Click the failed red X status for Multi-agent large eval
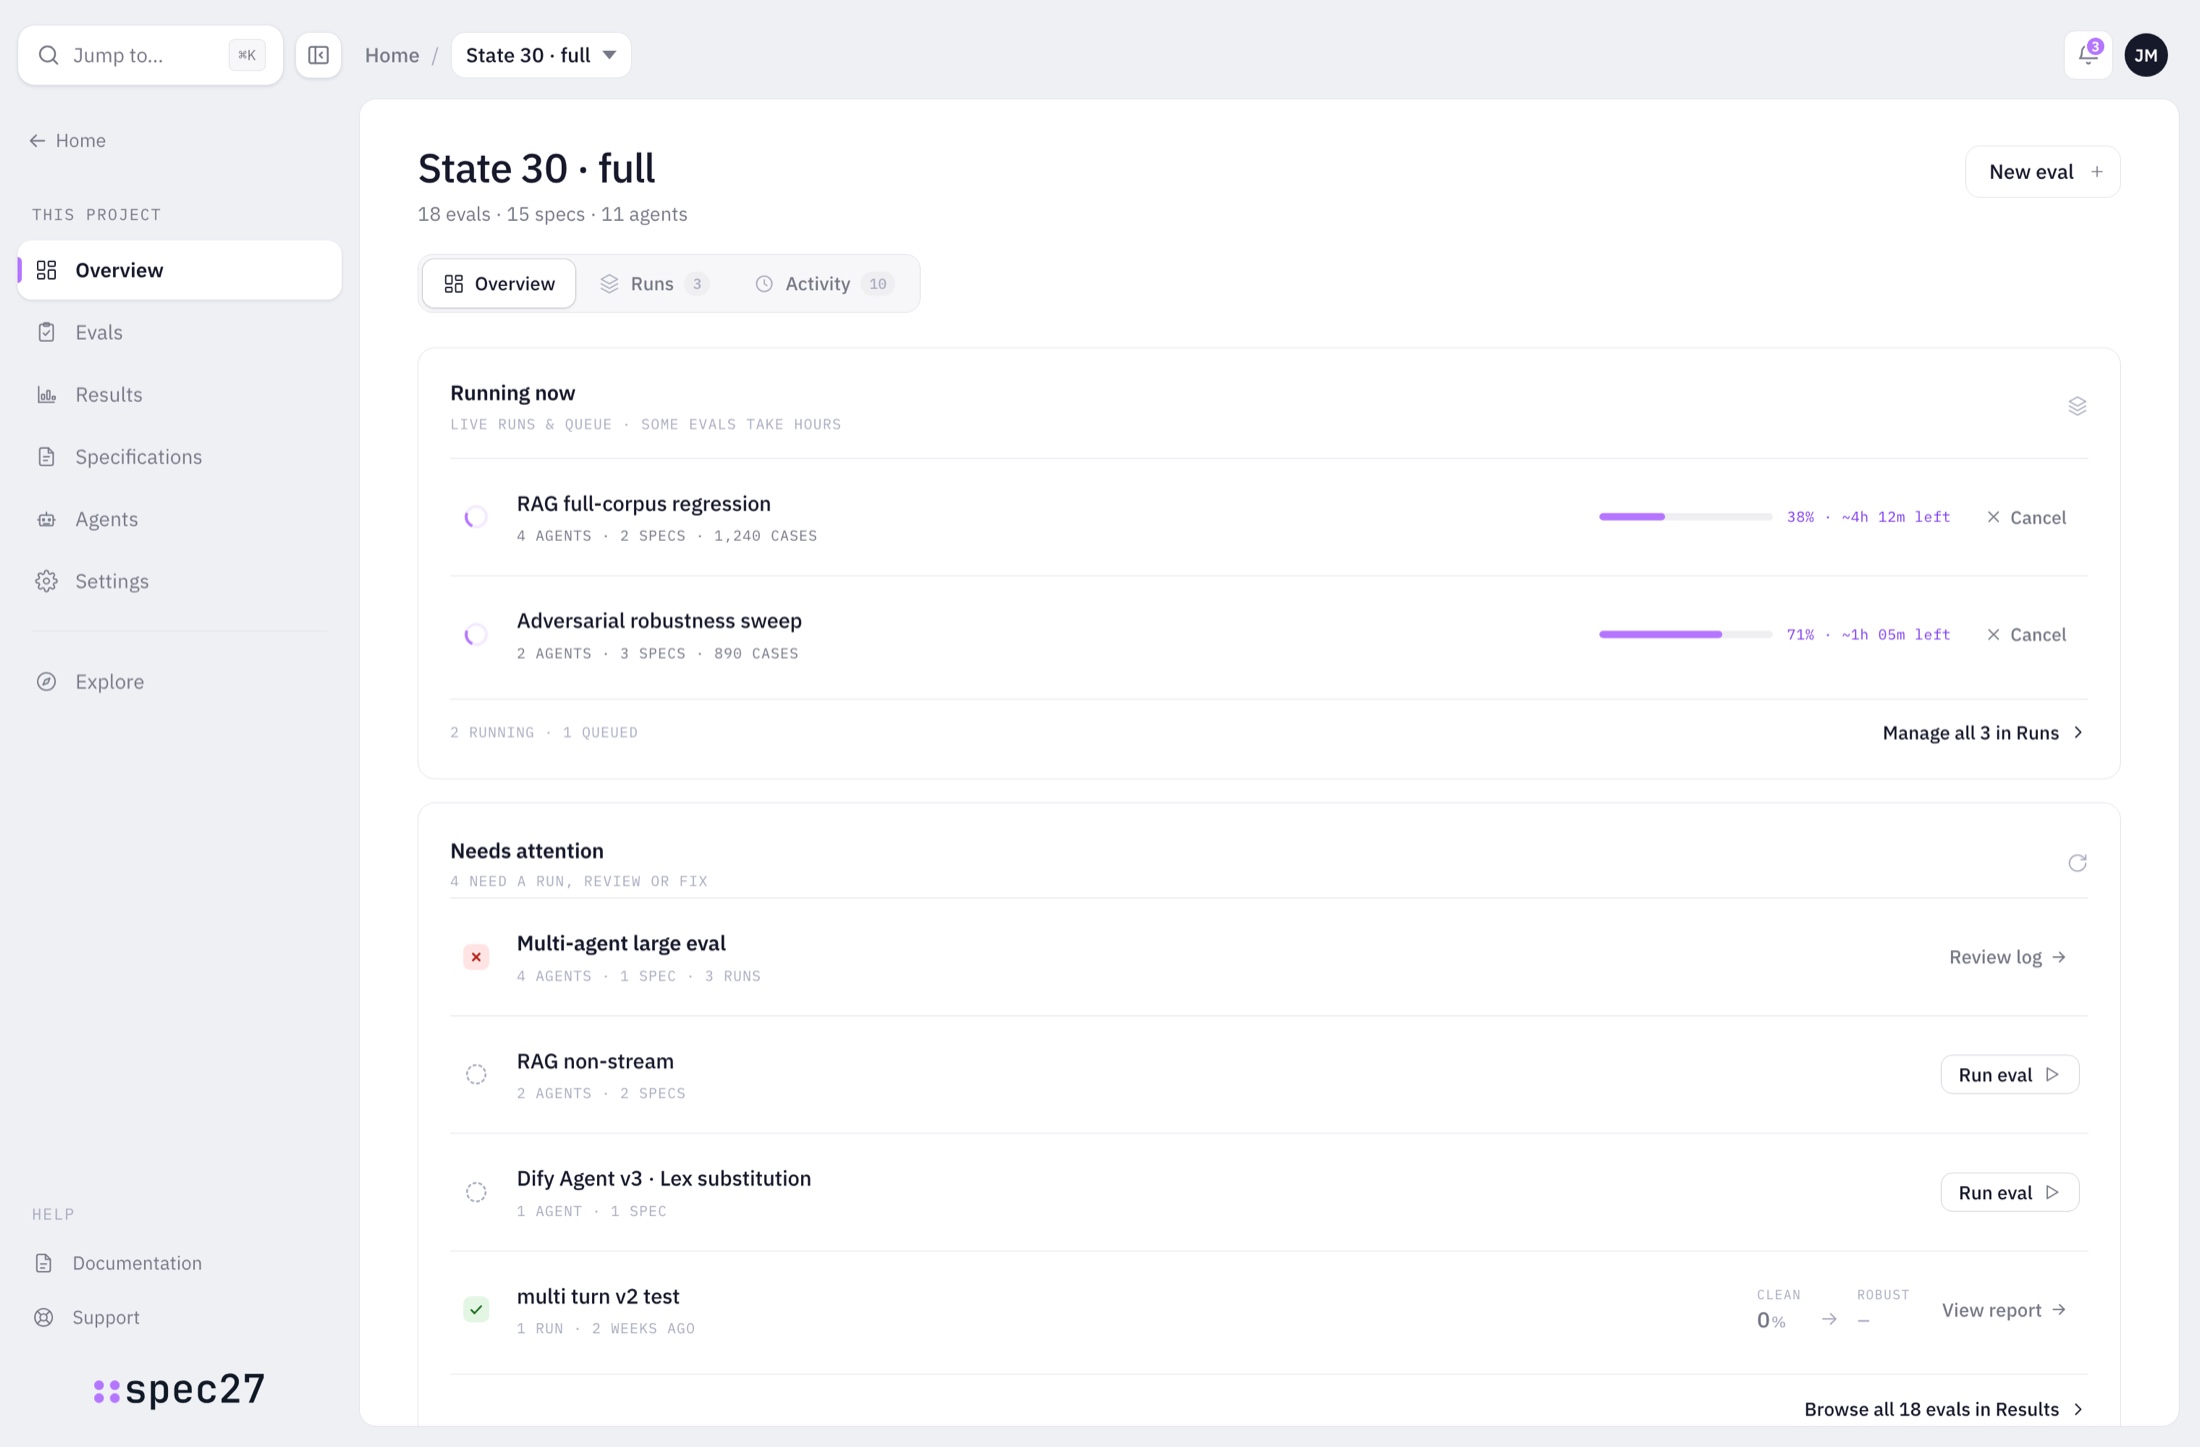The height and width of the screenshot is (1447, 2200). [476, 957]
